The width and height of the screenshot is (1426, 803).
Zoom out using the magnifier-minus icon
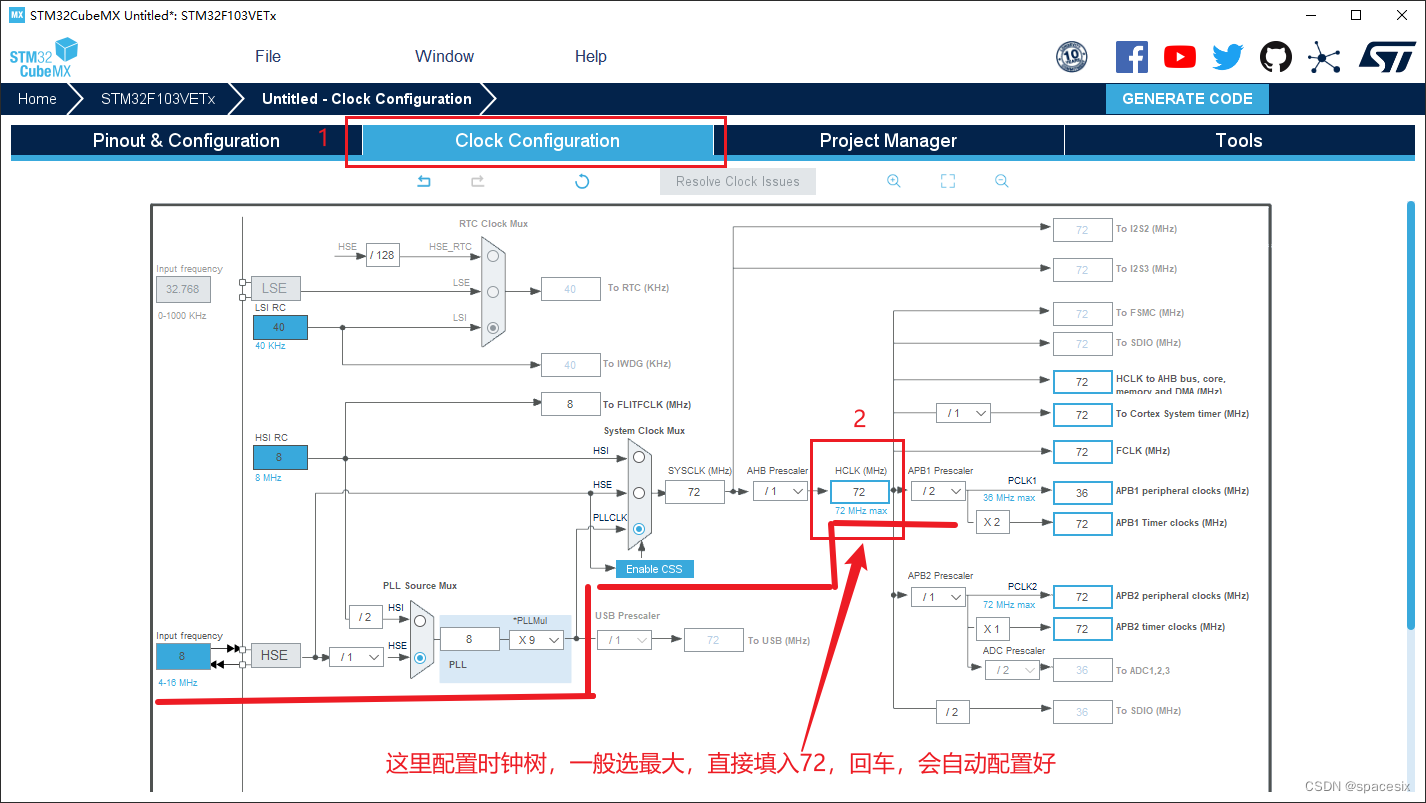[1001, 181]
